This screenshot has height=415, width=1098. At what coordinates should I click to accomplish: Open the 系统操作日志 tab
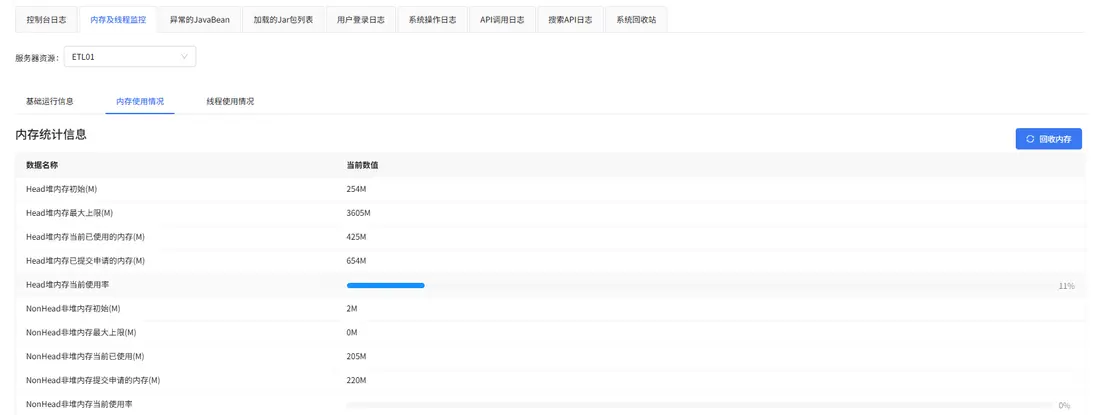click(433, 20)
